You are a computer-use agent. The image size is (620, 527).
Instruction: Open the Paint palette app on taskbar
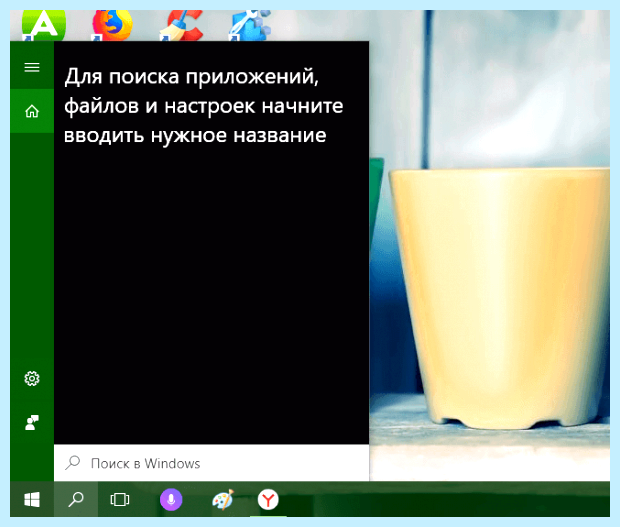(x=223, y=500)
